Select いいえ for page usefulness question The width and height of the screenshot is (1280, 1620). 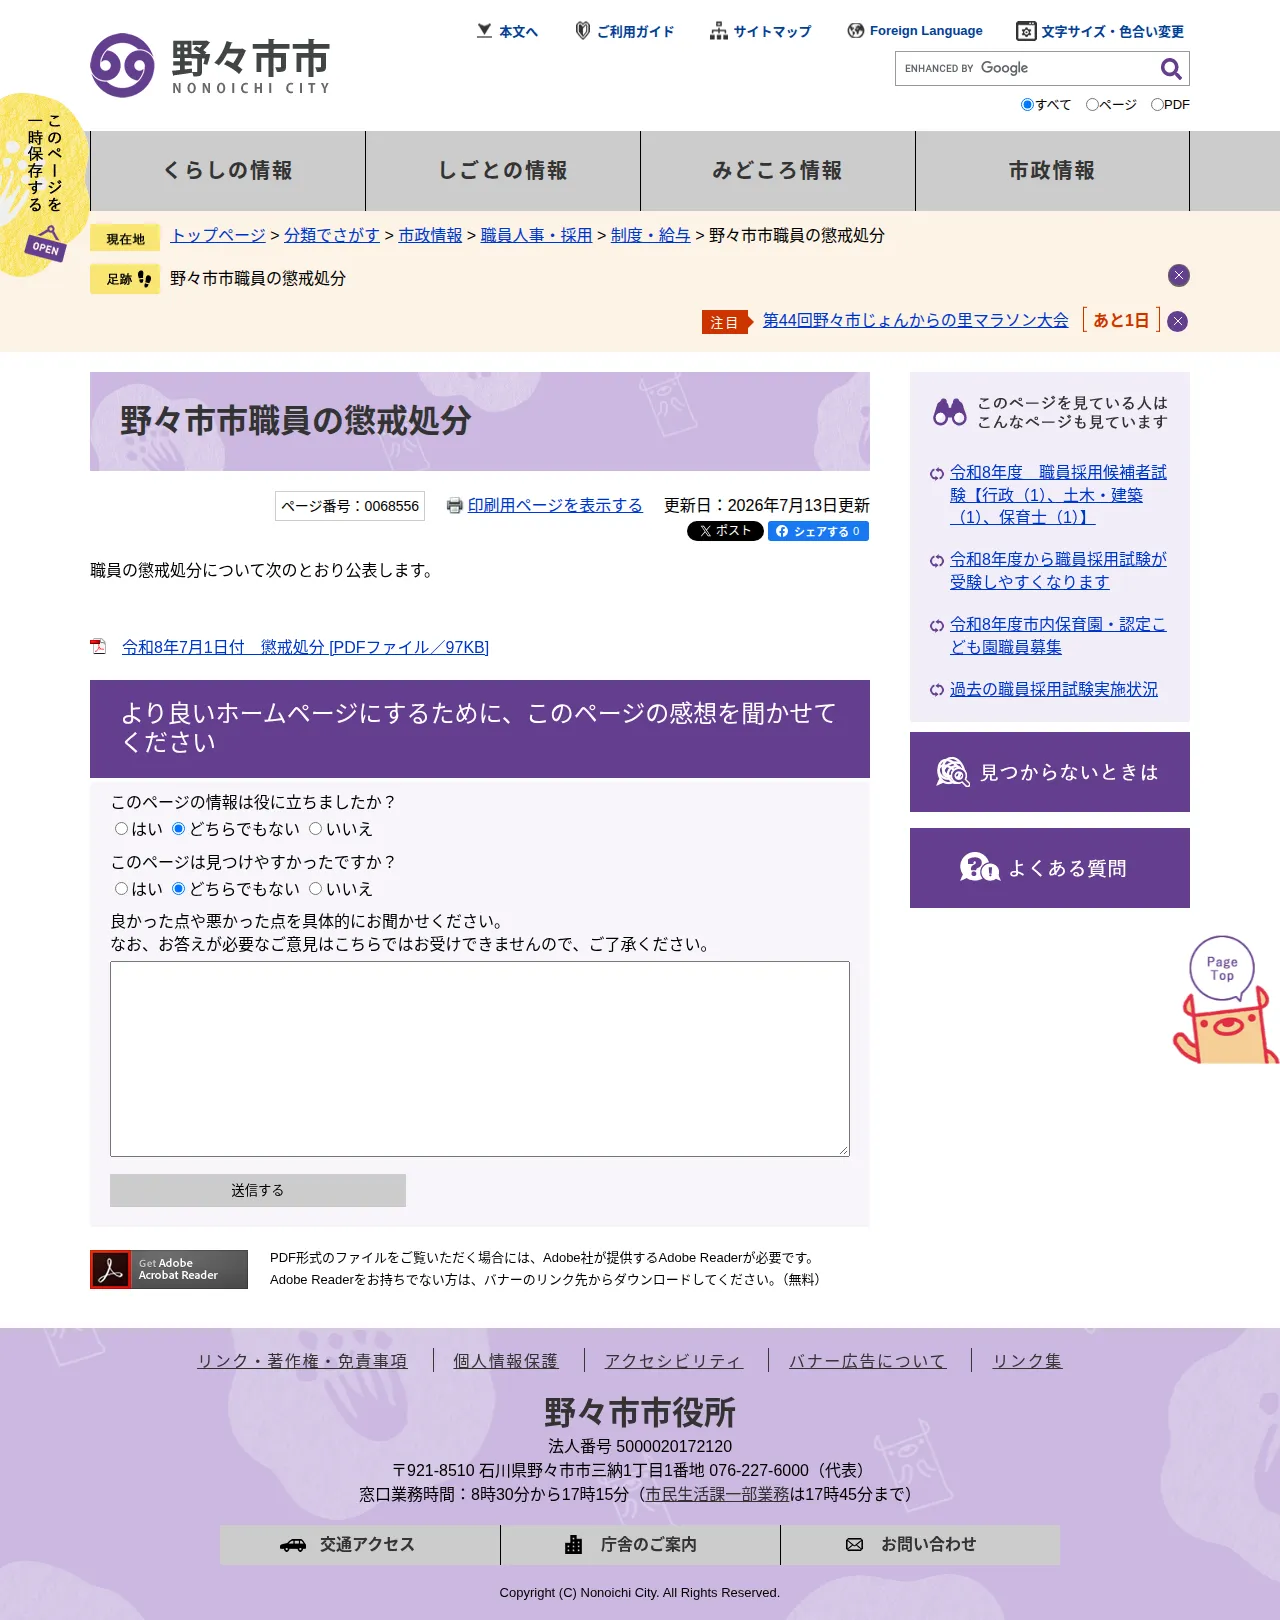tap(315, 828)
